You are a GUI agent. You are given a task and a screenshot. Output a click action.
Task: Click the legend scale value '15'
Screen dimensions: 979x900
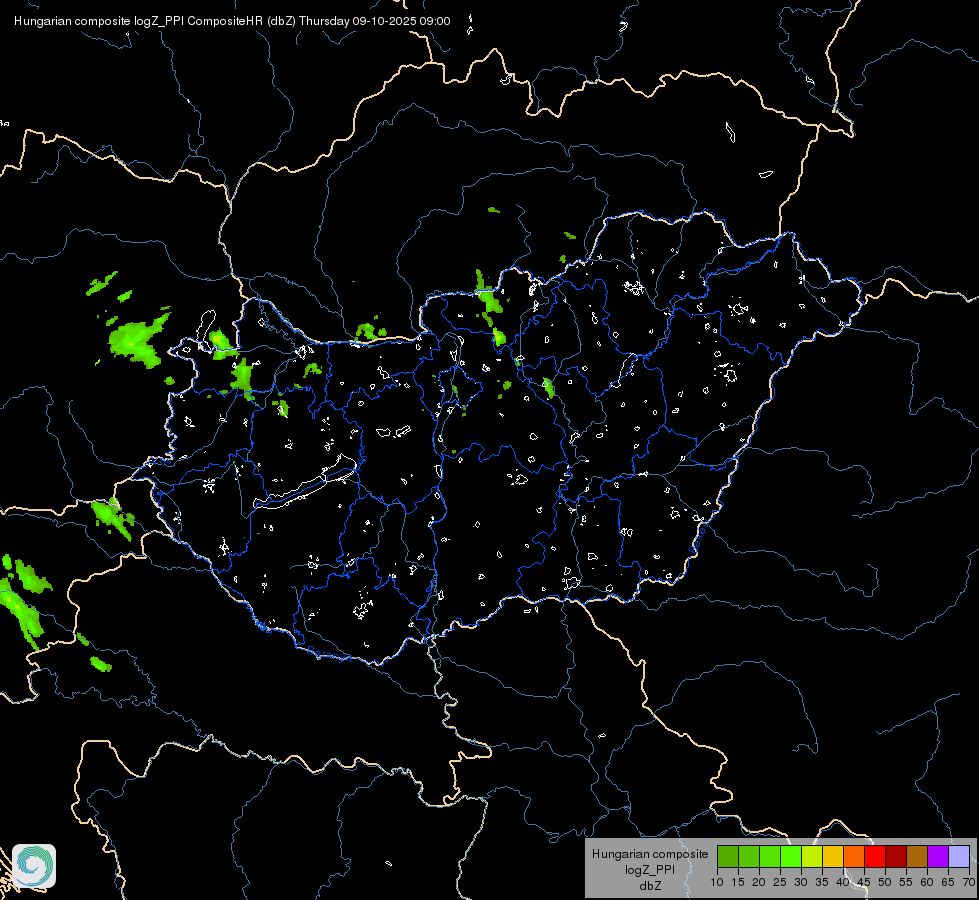[738, 882]
